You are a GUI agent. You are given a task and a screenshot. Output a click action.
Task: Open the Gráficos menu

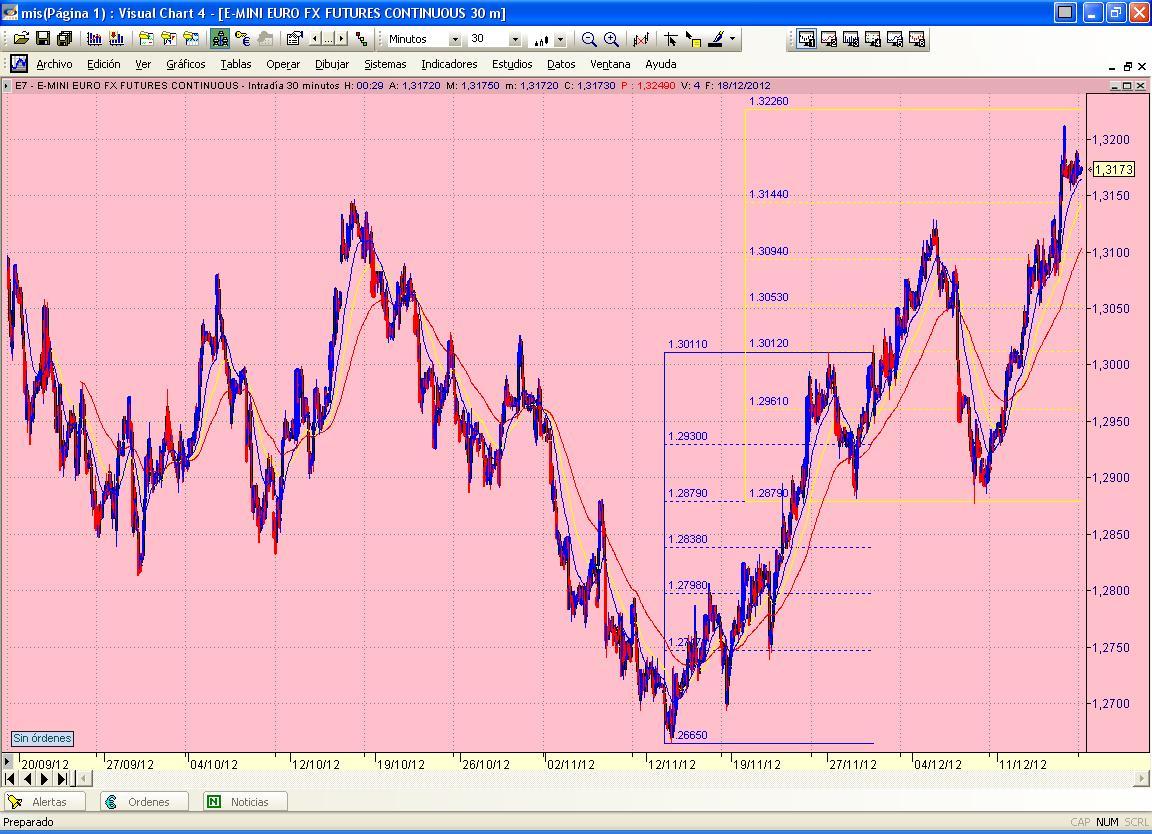186,64
